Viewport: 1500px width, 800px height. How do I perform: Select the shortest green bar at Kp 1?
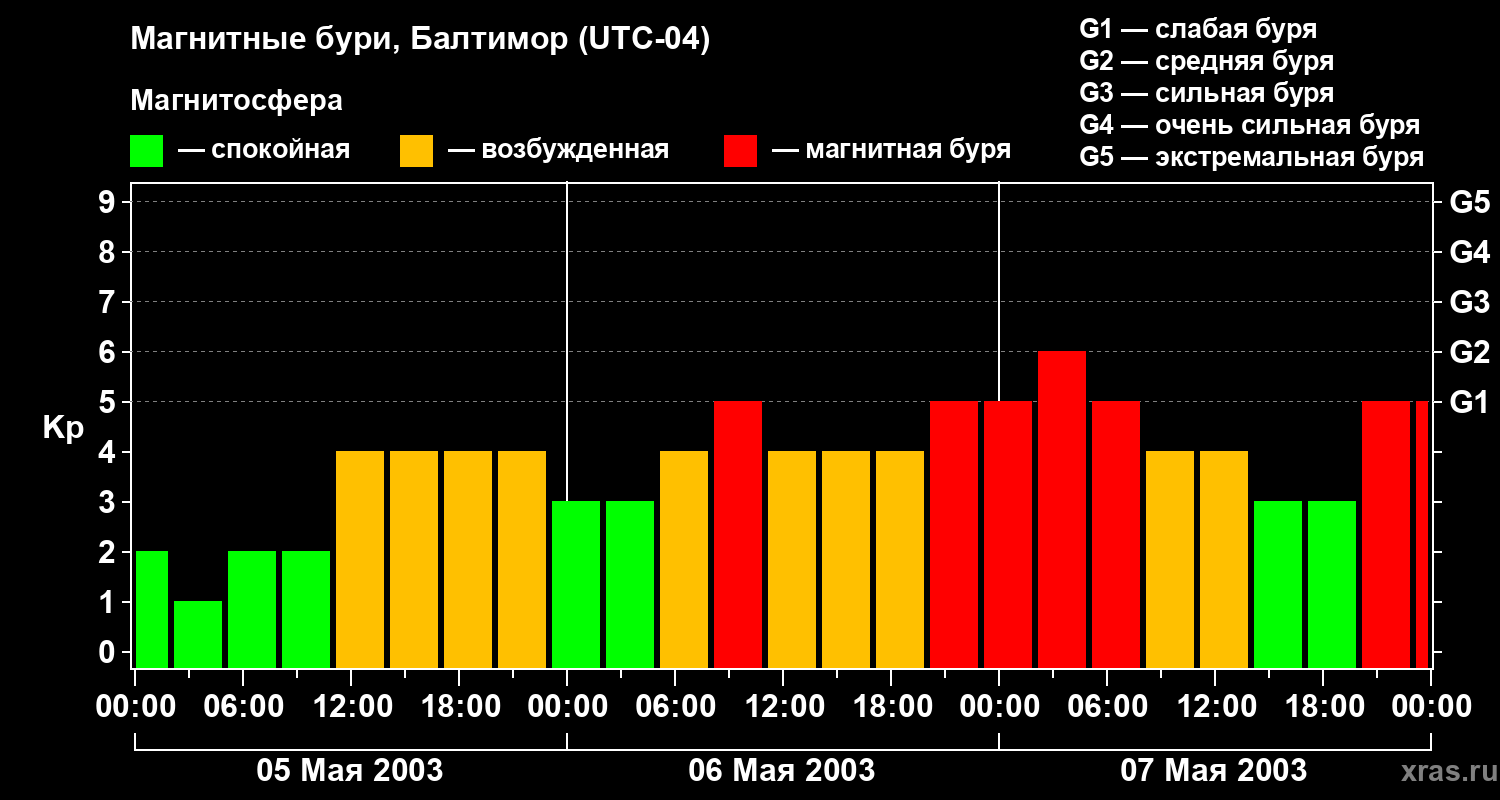coord(198,634)
